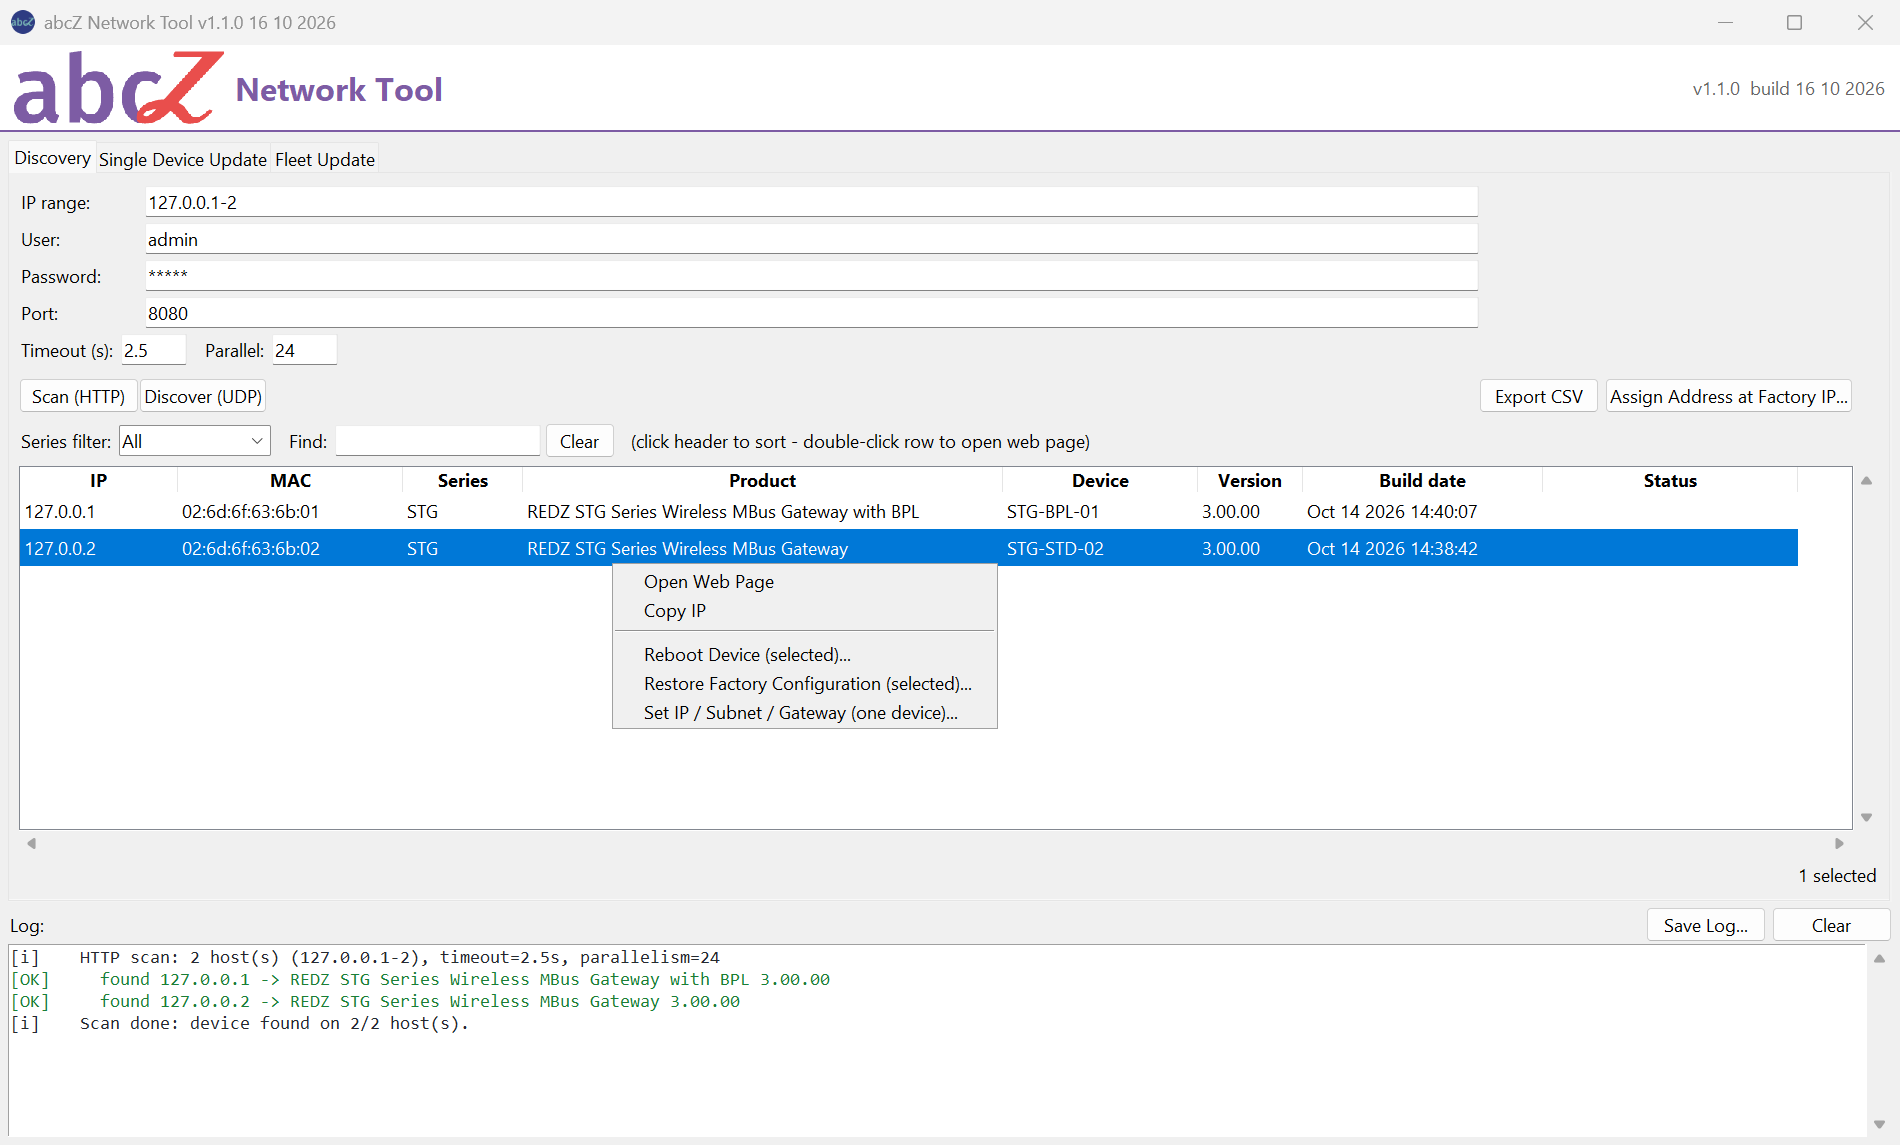This screenshot has width=1900, height=1145.
Task: Click the Parallel value box
Action: tap(305, 350)
